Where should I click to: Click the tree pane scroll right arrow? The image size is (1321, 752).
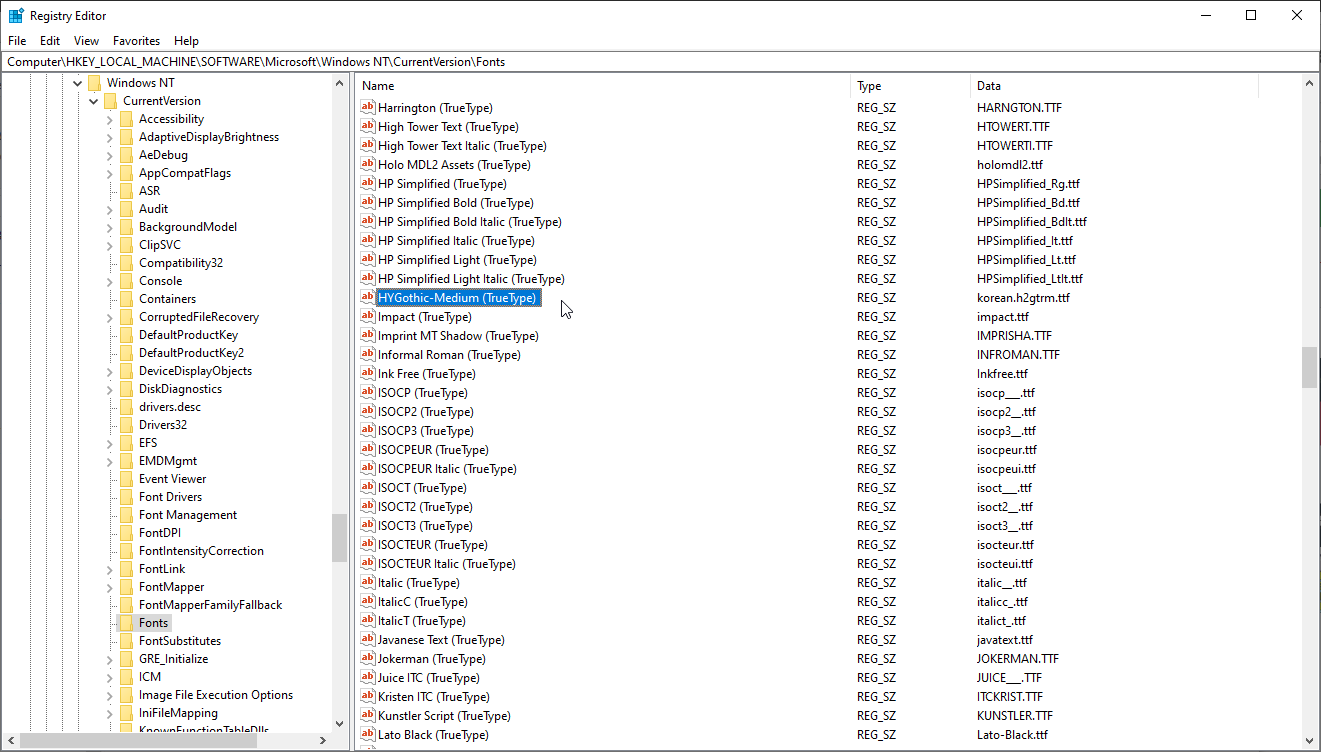coord(323,740)
